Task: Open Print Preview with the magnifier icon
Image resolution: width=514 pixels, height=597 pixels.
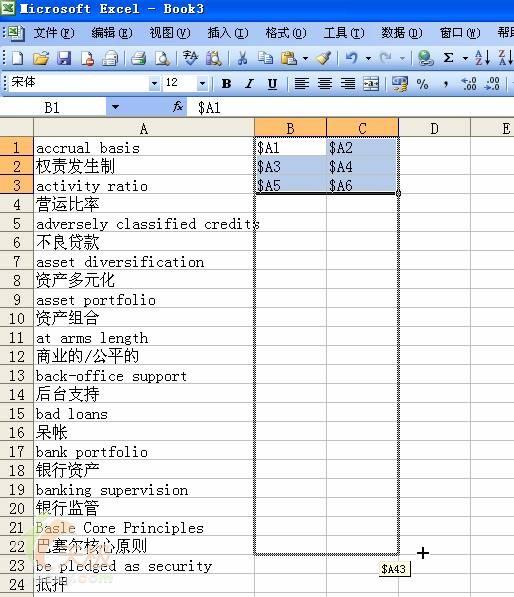Action: (163, 58)
